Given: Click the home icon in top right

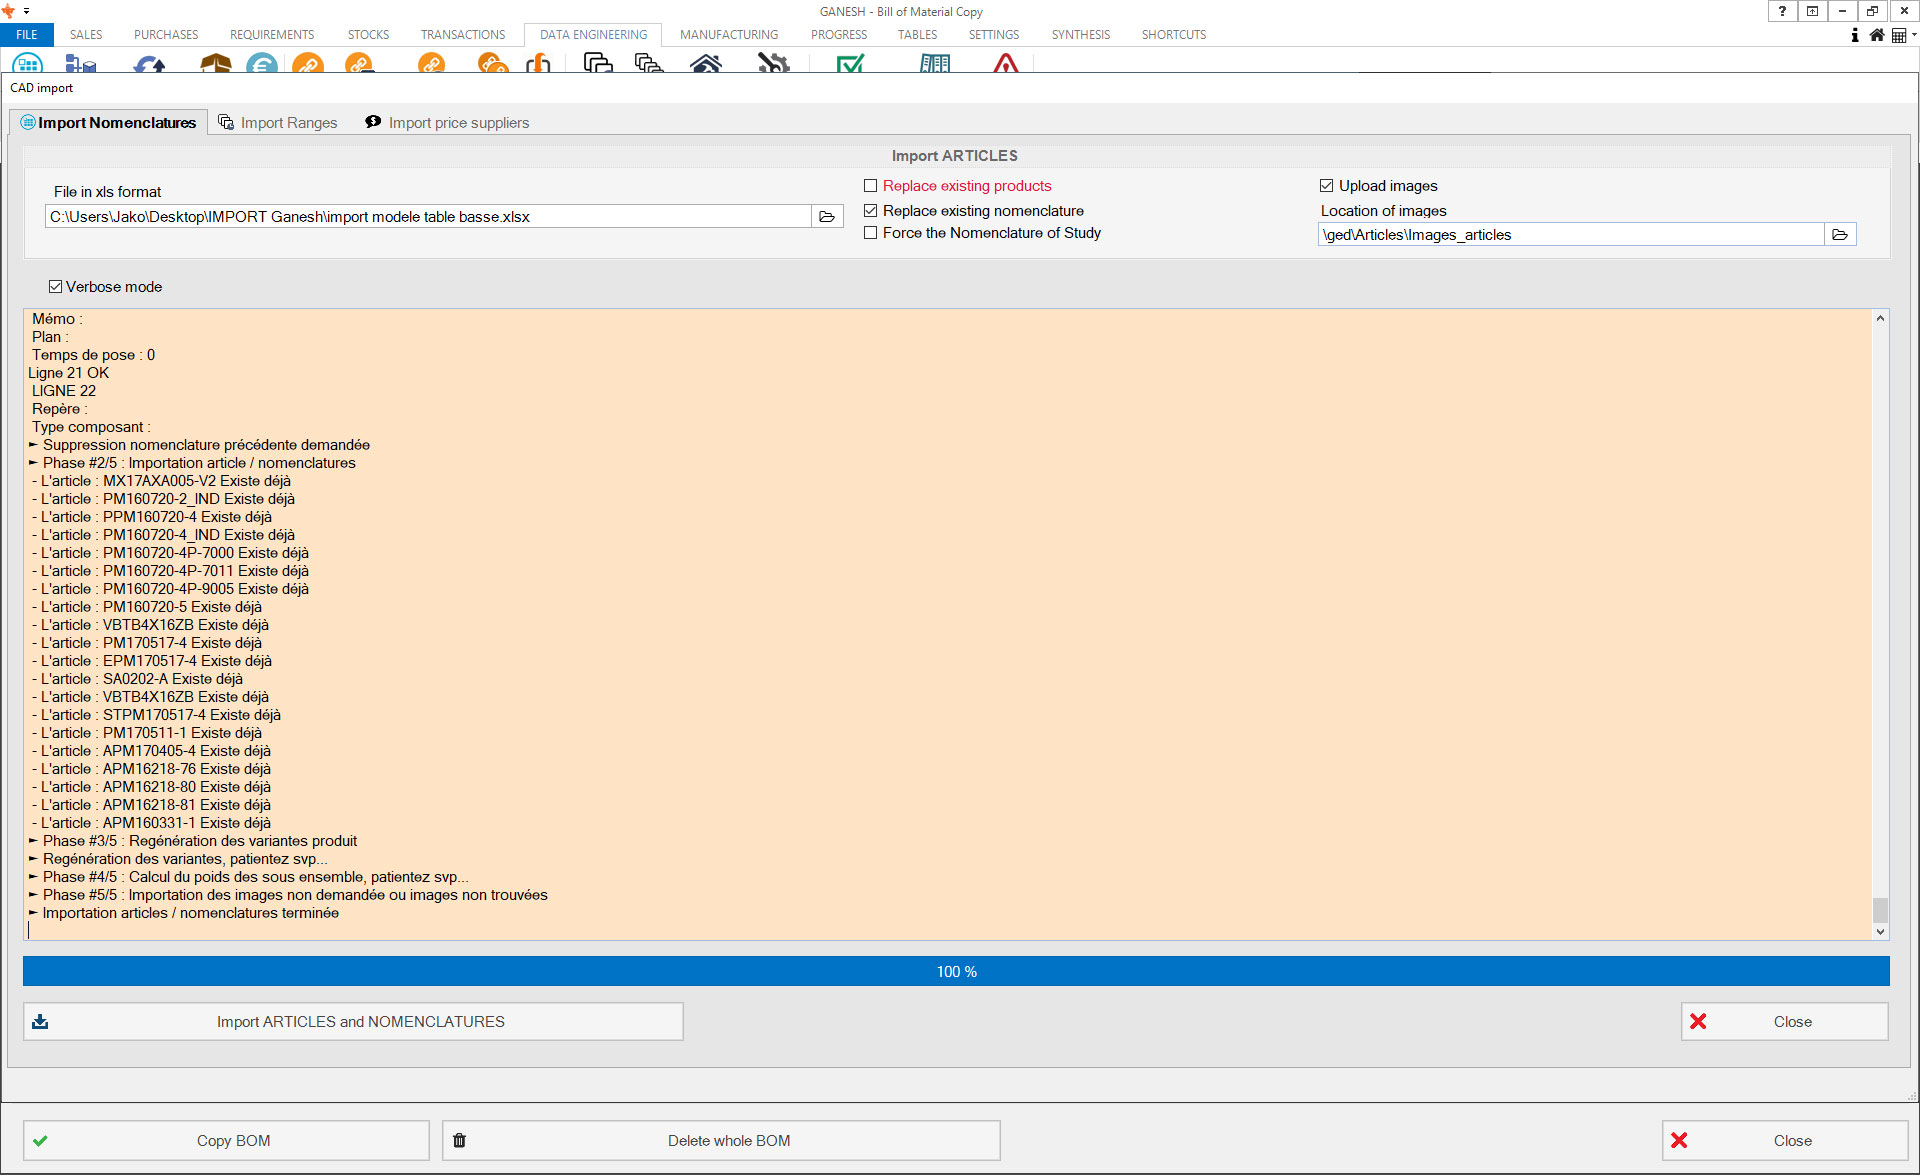Looking at the screenshot, I should click(1877, 35).
